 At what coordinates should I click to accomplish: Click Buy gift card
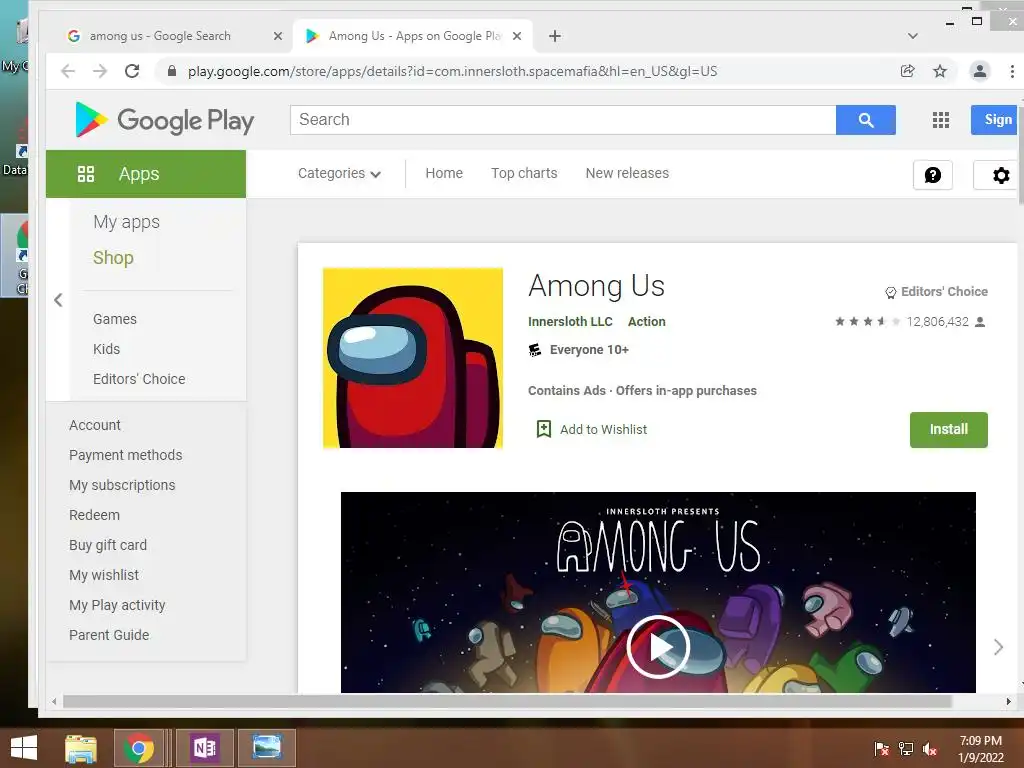[x=108, y=545]
